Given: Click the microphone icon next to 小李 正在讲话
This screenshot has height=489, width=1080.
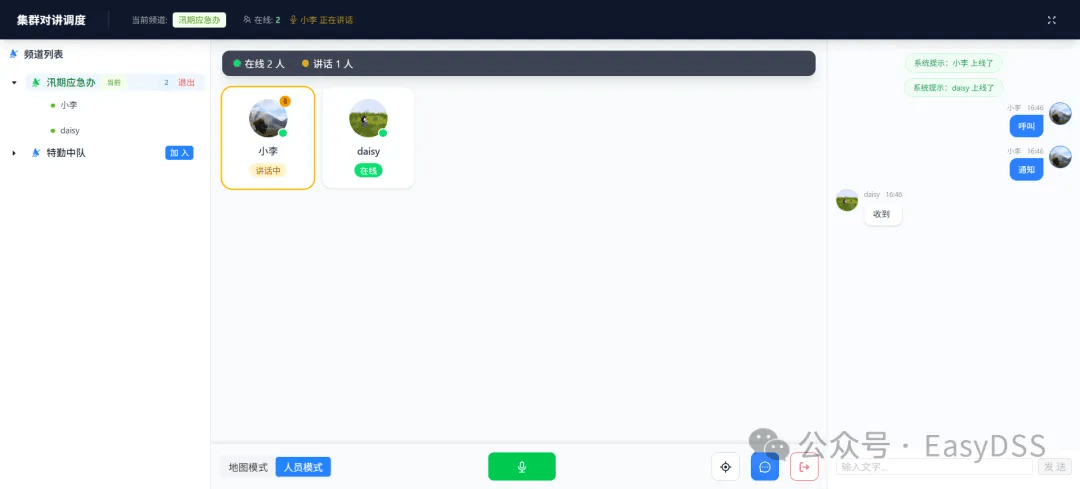Looking at the screenshot, I should point(293,20).
